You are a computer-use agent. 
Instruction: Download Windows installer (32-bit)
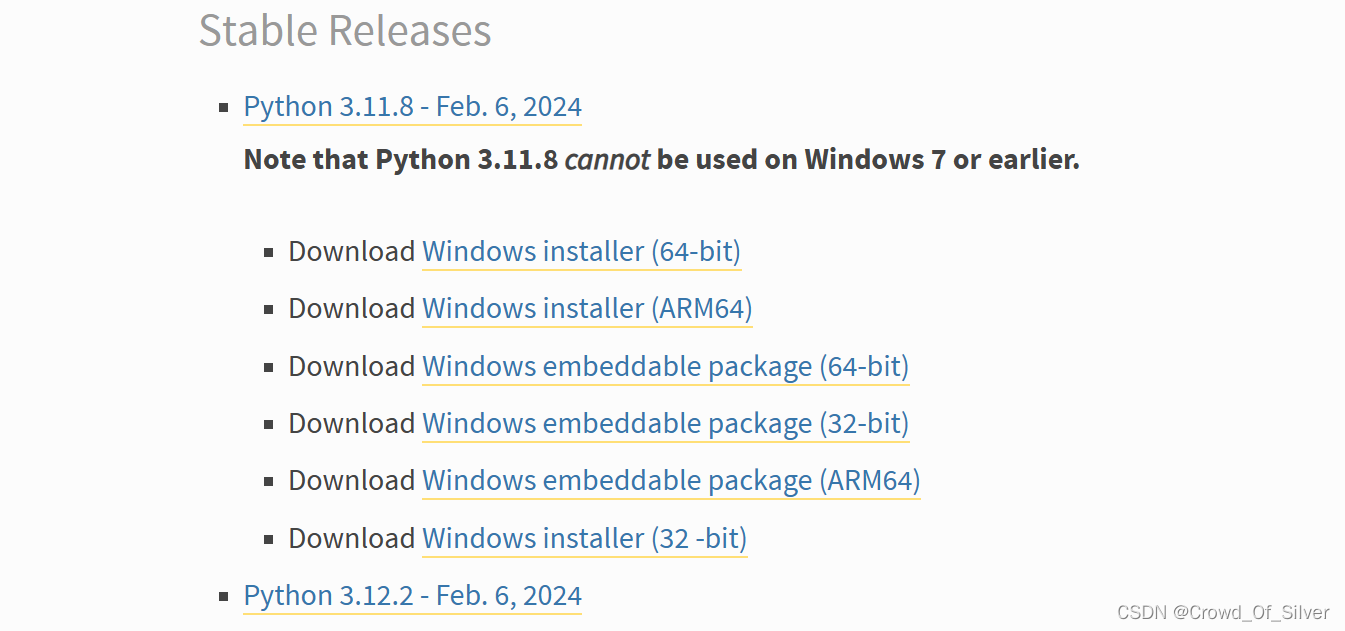click(x=584, y=538)
